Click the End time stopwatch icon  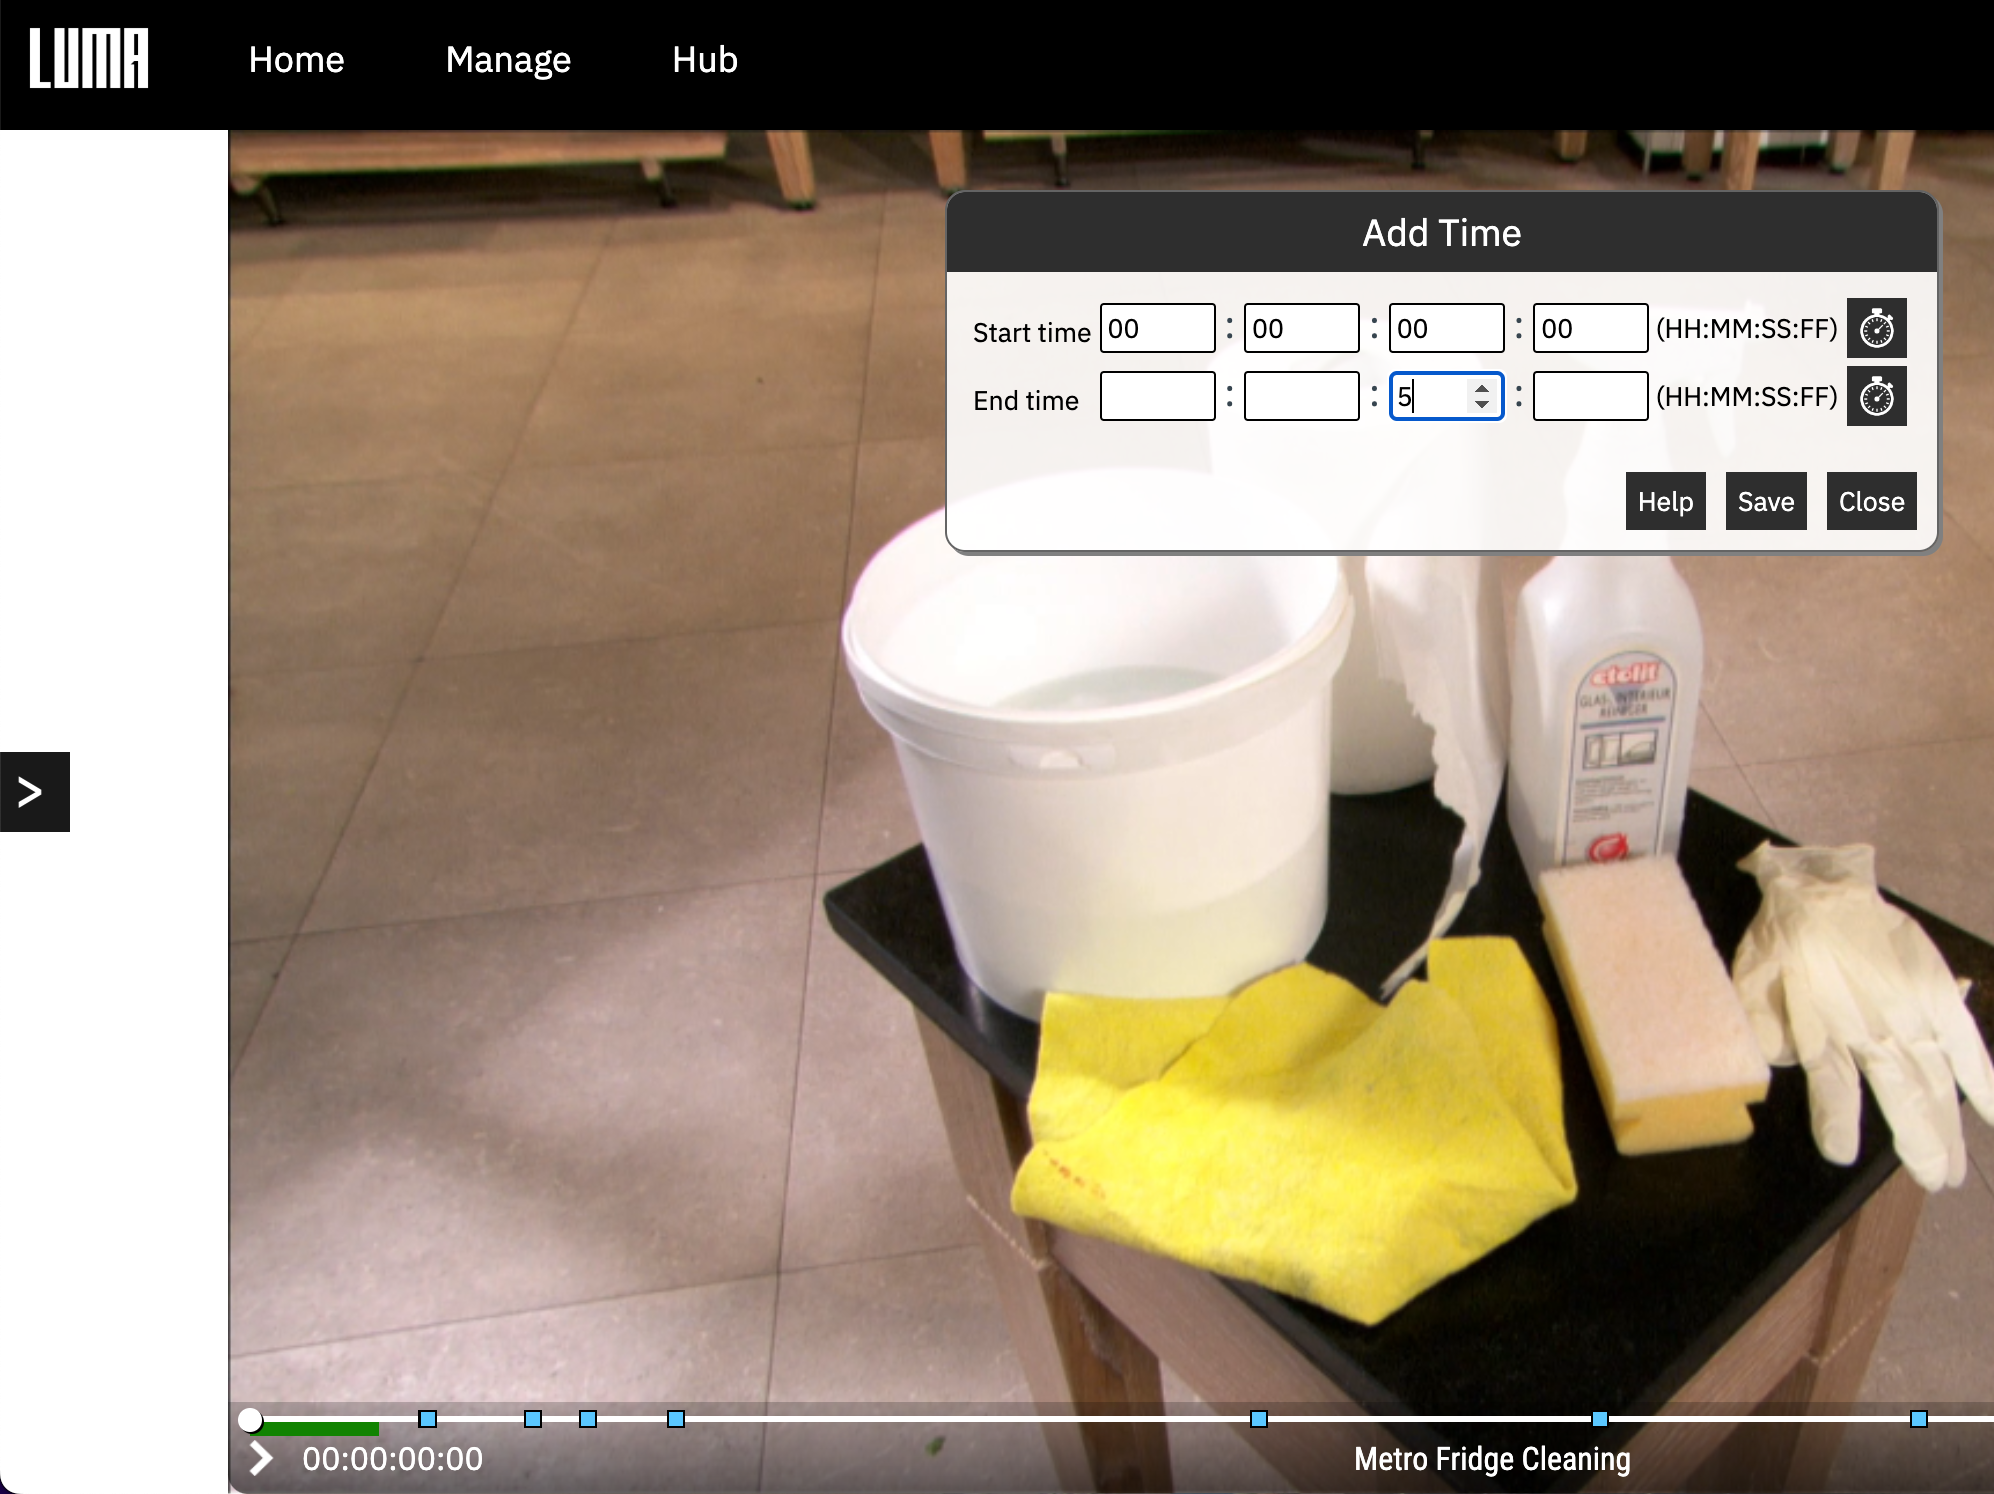coord(1876,397)
